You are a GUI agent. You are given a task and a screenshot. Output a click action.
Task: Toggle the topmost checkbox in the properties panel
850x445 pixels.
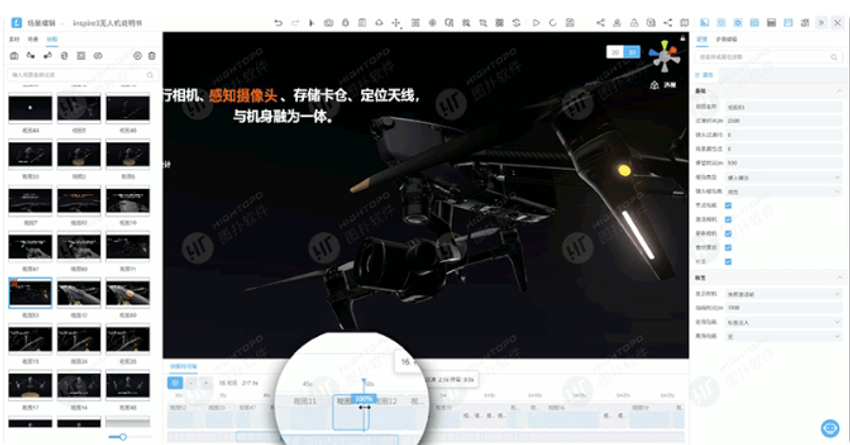click(728, 205)
